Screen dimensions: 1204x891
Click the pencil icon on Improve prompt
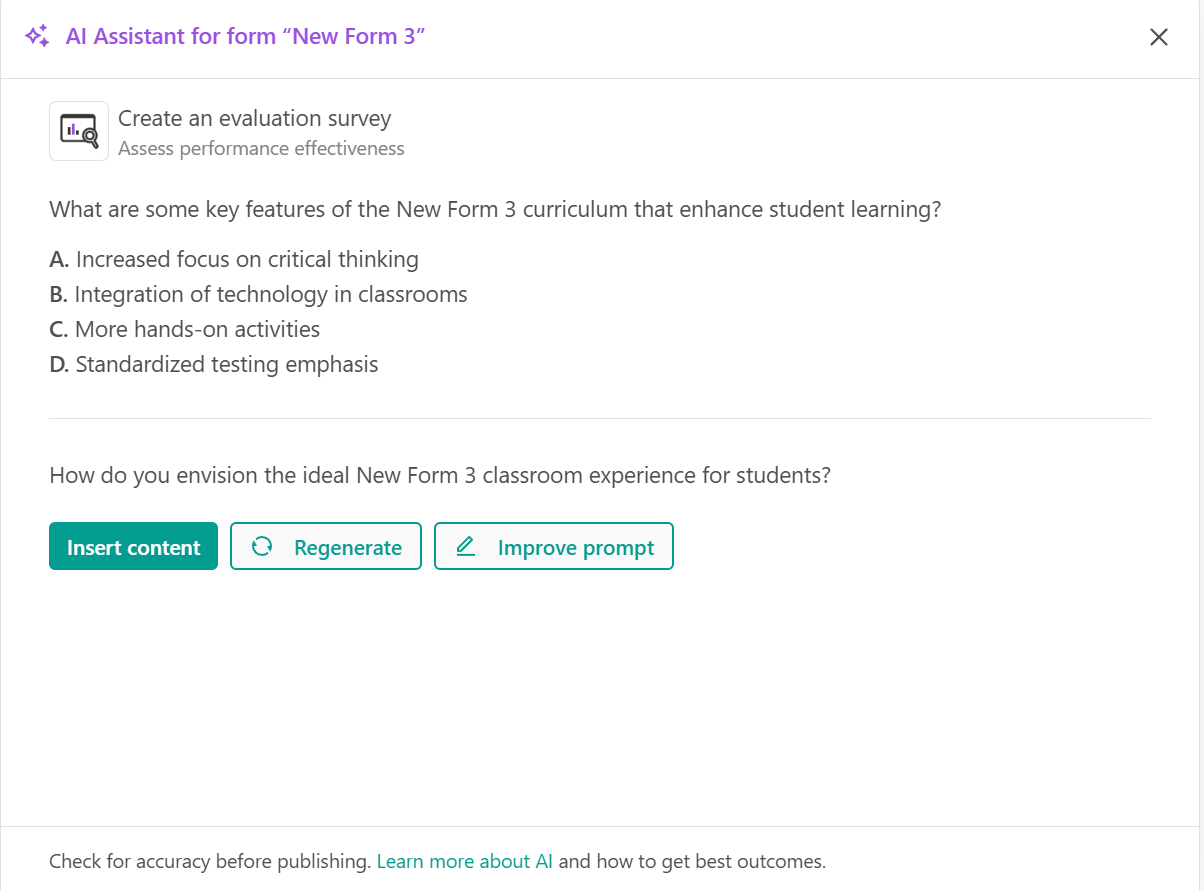point(466,547)
